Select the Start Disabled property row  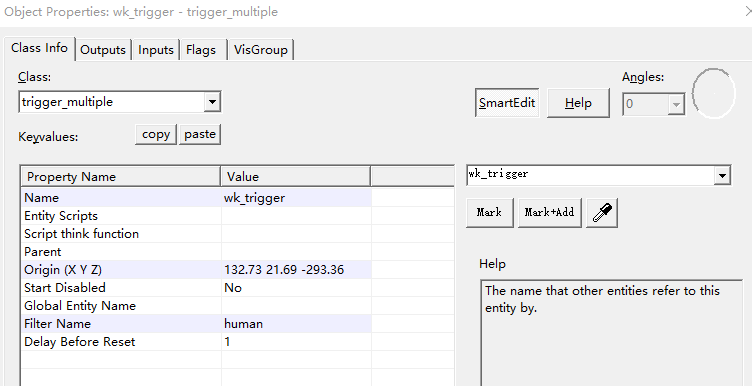click(x=197, y=288)
